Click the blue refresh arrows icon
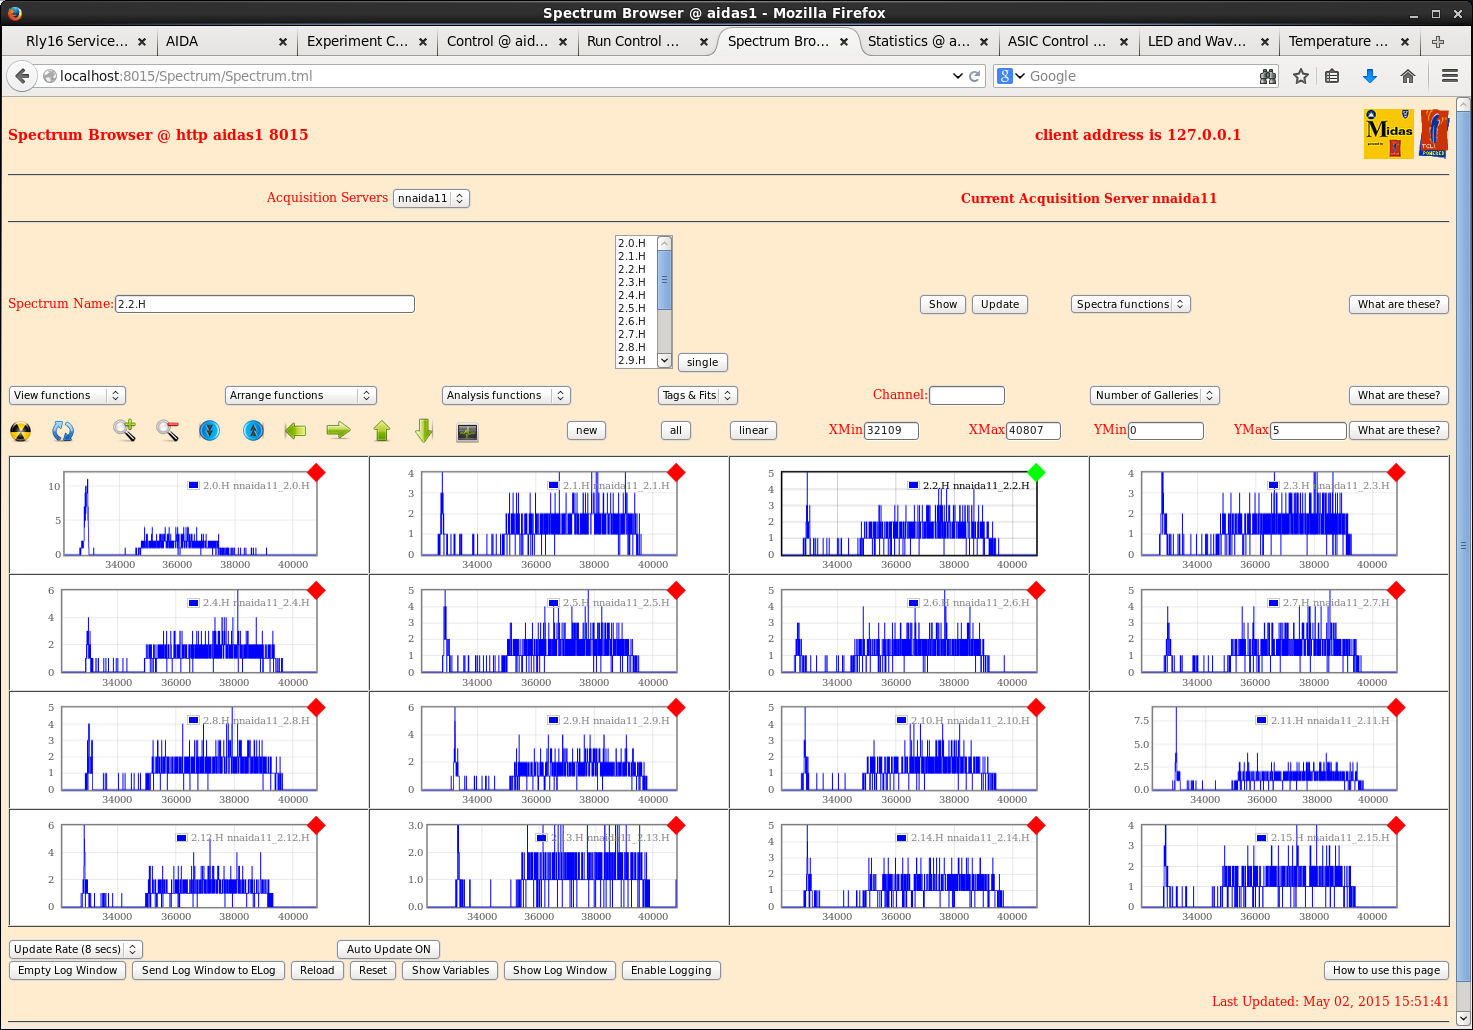The width and height of the screenshot is (1473, 1030). tap(63, 431)
